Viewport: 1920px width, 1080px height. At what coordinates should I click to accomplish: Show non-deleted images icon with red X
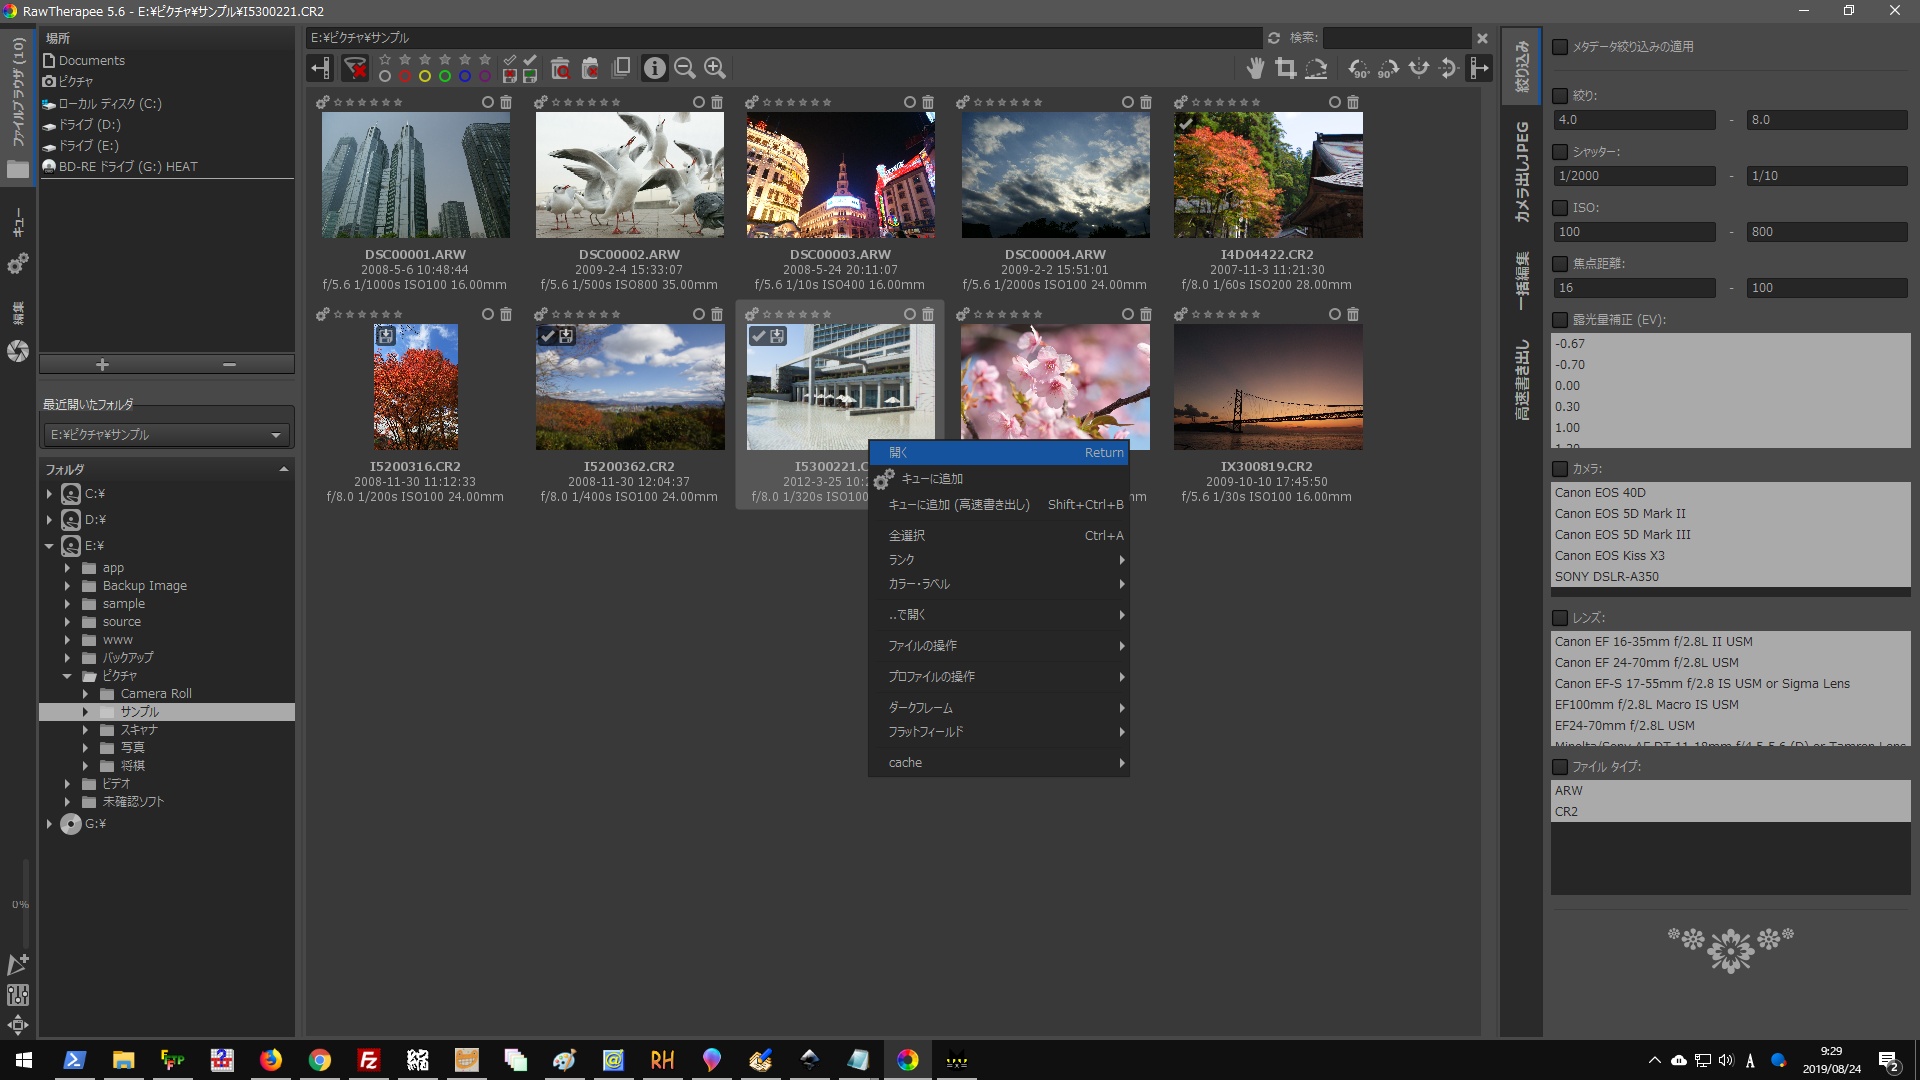click(590, 68)
